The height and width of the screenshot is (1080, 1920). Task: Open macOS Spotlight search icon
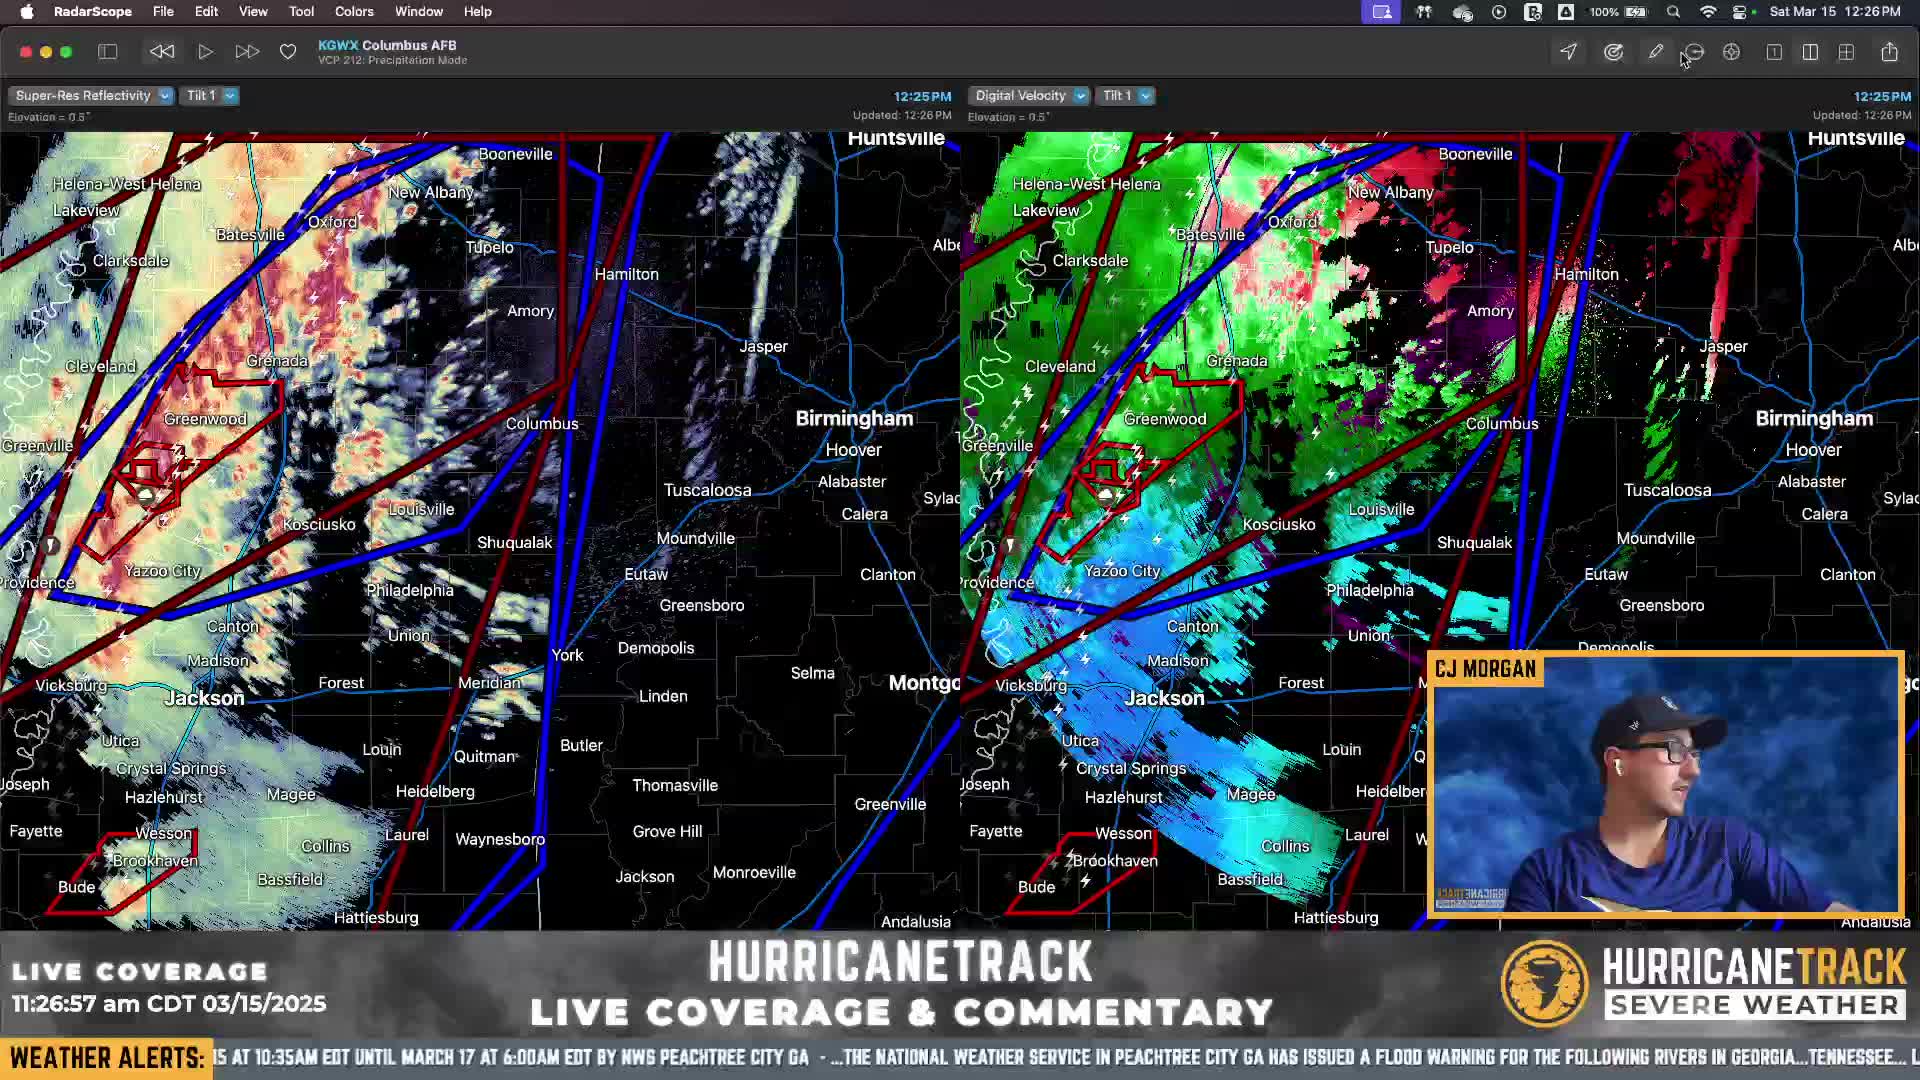pyautogui.click(x=1674, y=12)
